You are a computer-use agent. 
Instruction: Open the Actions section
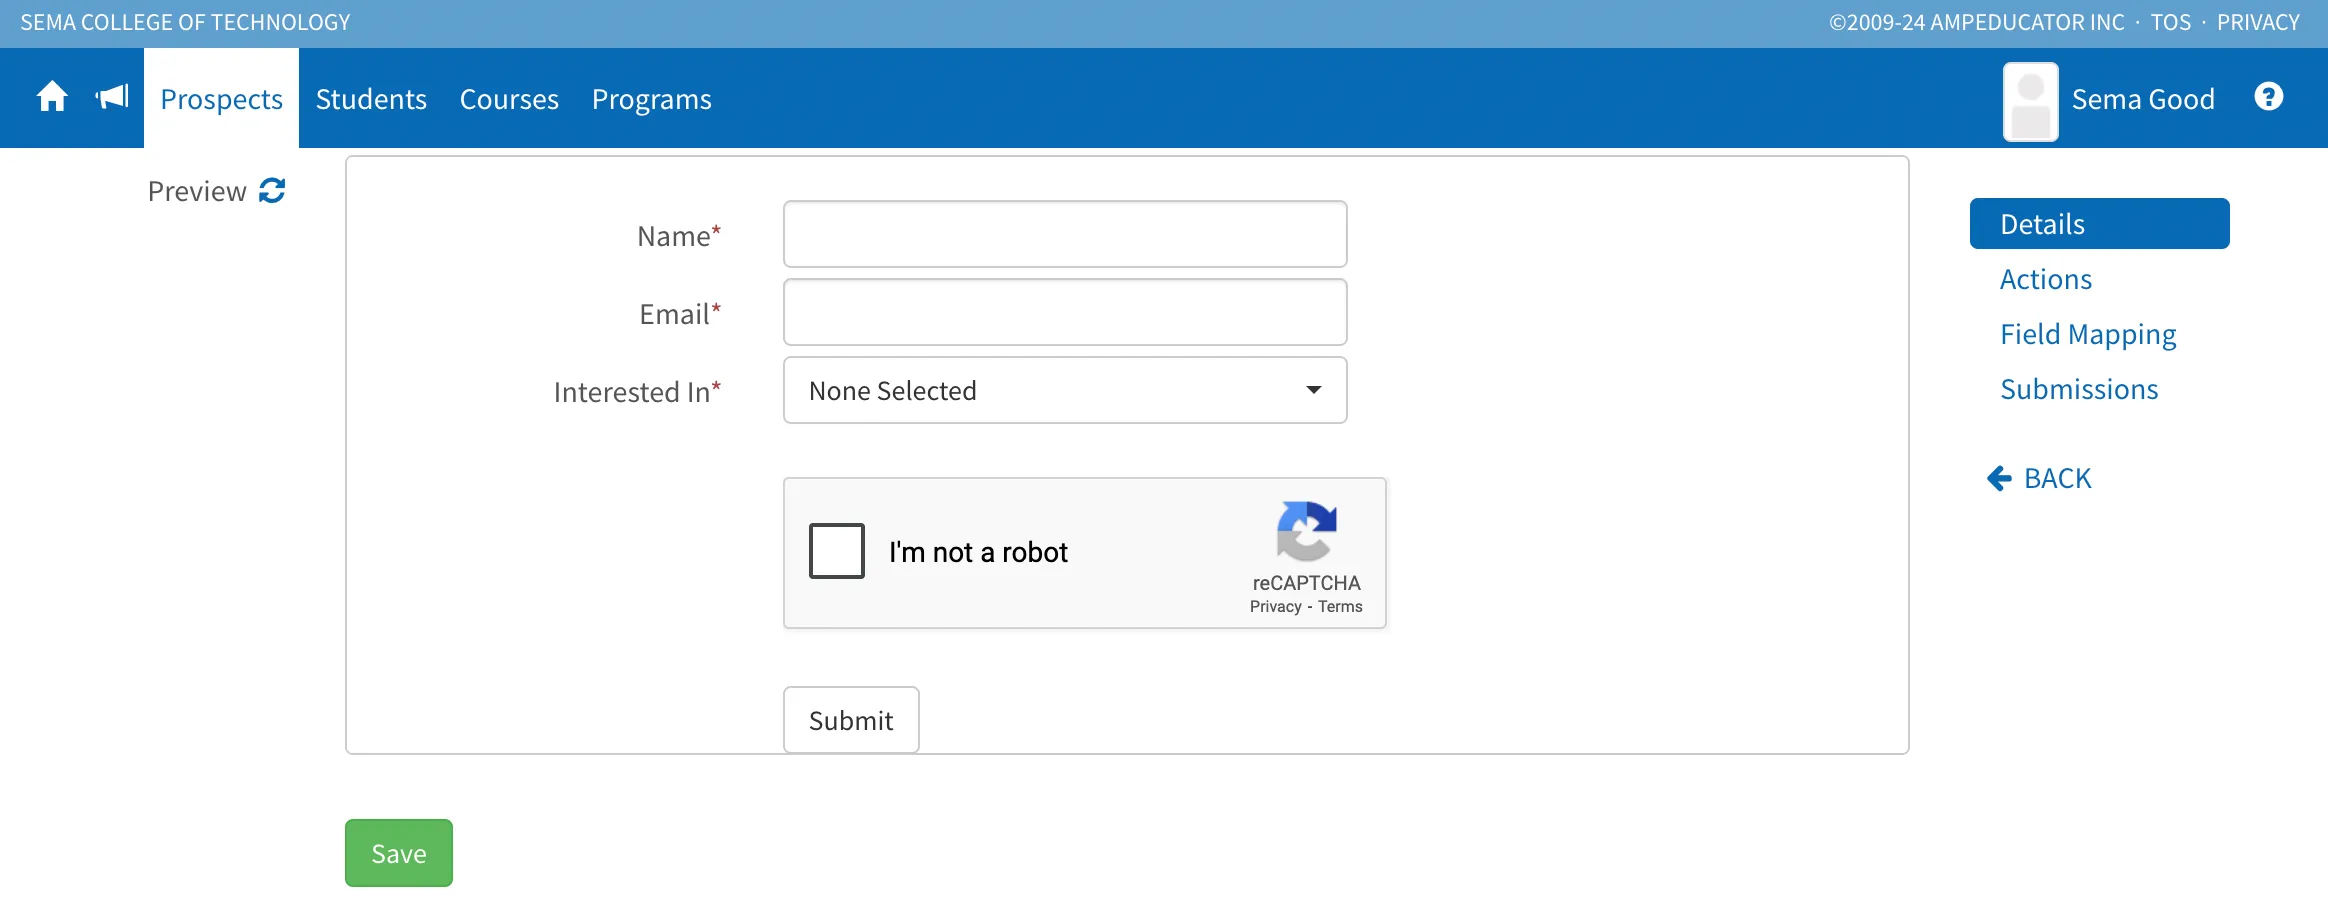pos(2046,279)
